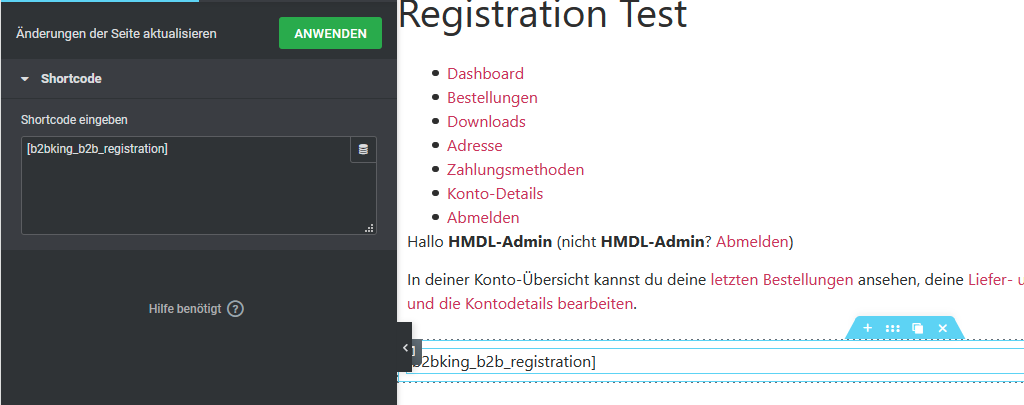
Task: Click 'Änderungen der Seite aktualisieren' text
Action: [x=116, y=33]
